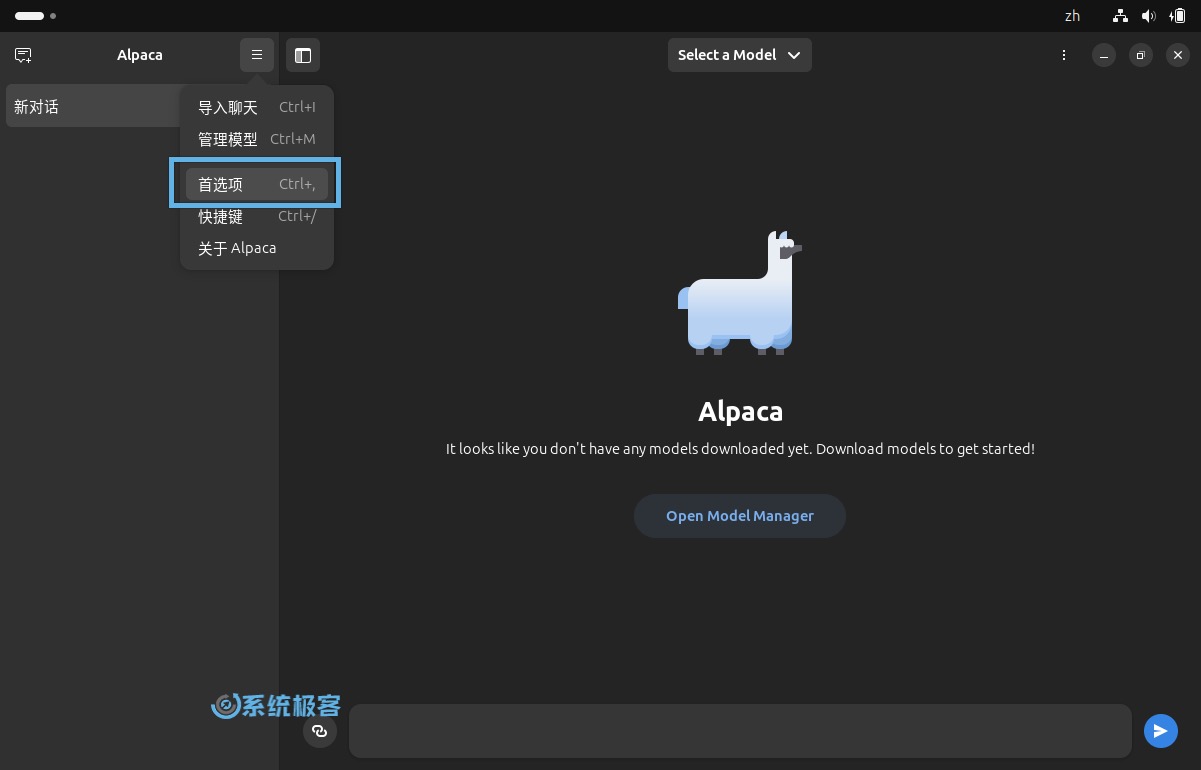Open 关于 Alpaca menu entry

point(257,248)
